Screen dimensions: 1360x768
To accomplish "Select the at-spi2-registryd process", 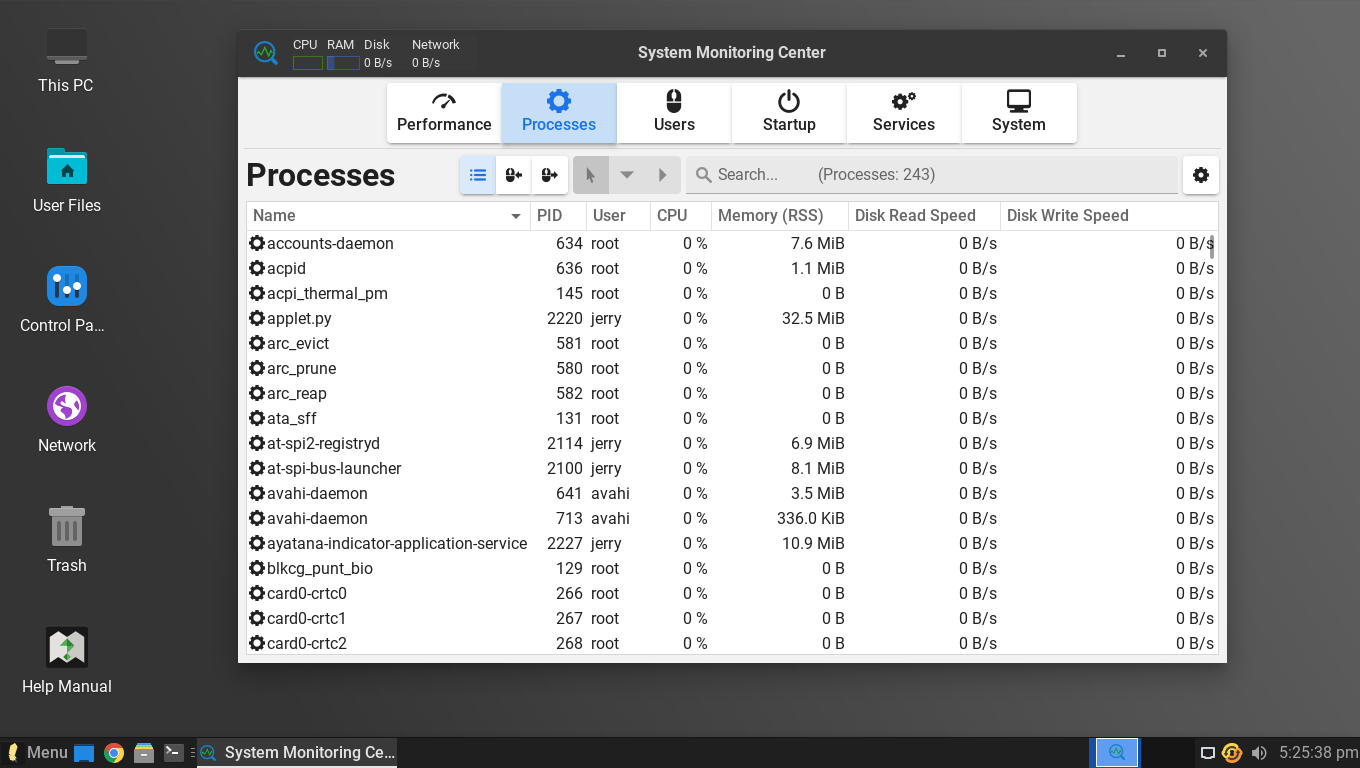I will pos(732,443).
